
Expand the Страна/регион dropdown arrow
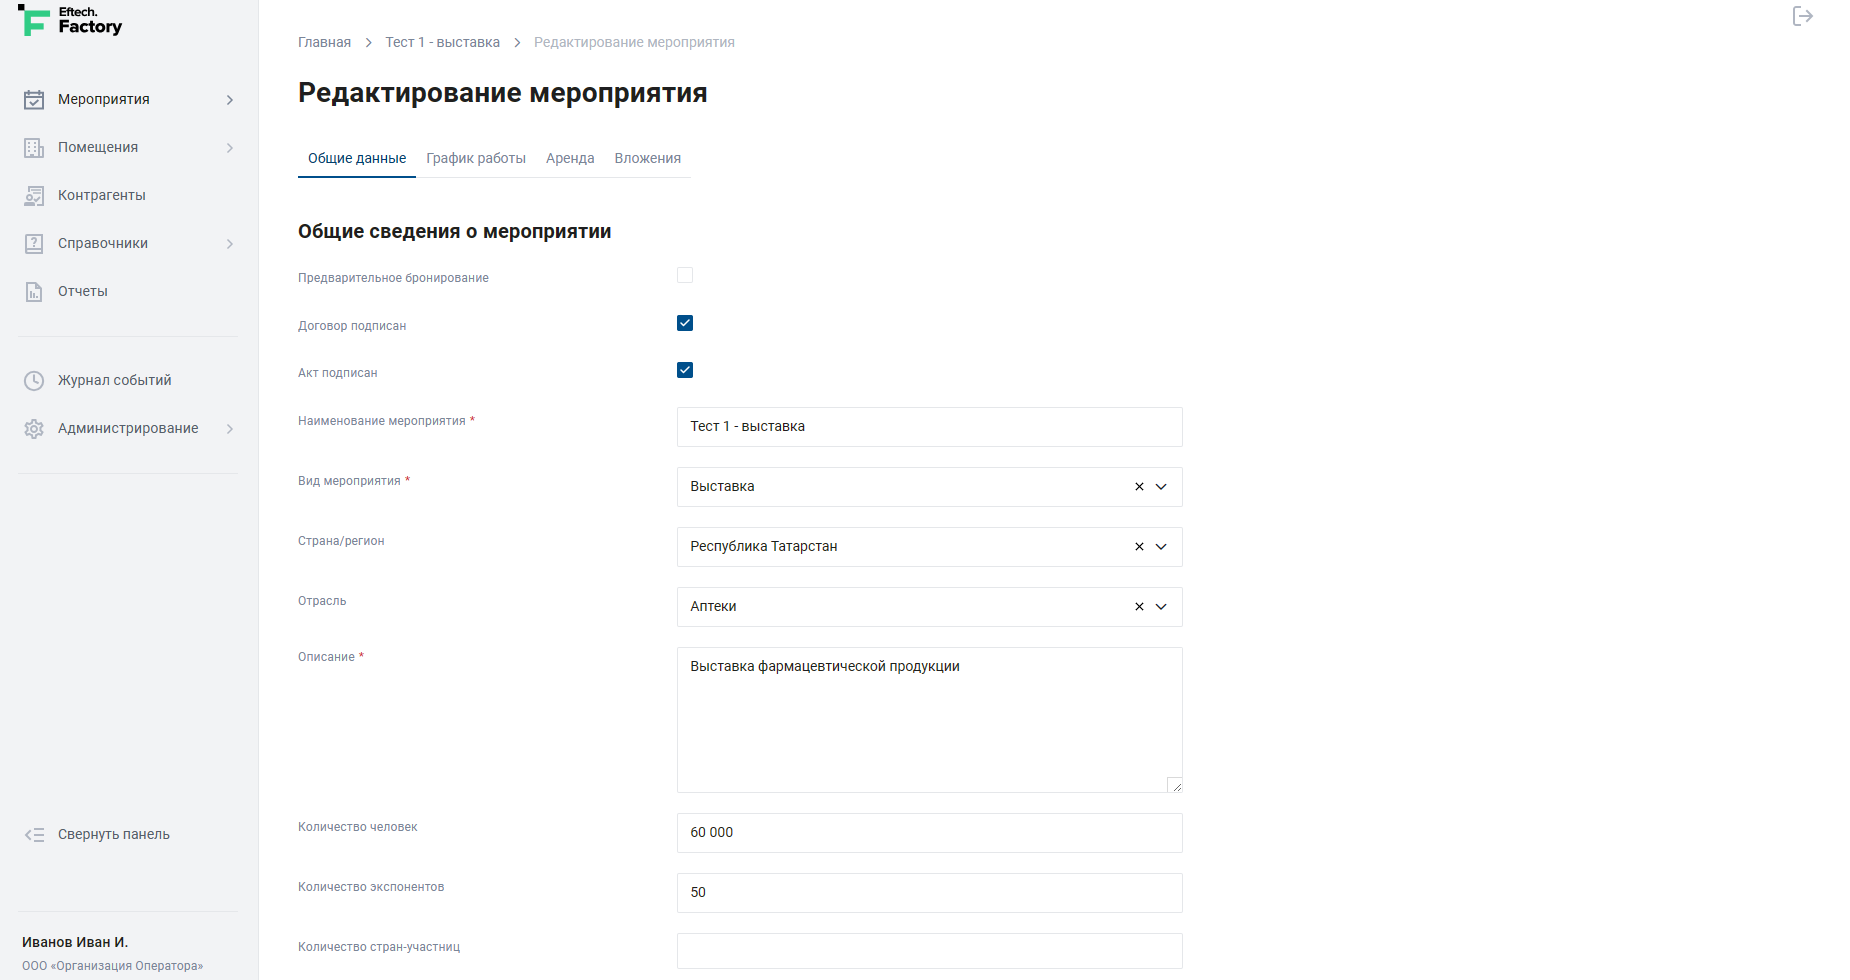click(1161, 547)
